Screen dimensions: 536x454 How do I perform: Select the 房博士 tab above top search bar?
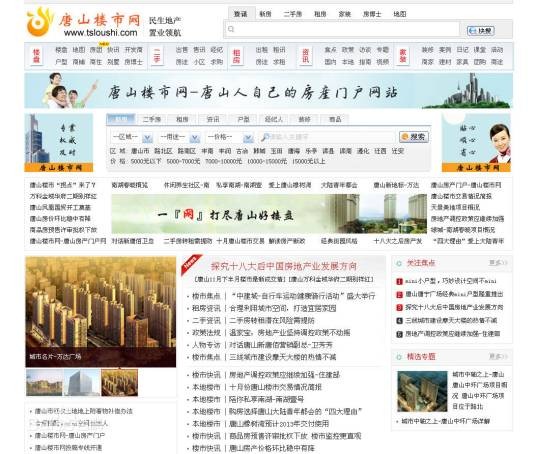pyautogui.click(x=372, y=14)
